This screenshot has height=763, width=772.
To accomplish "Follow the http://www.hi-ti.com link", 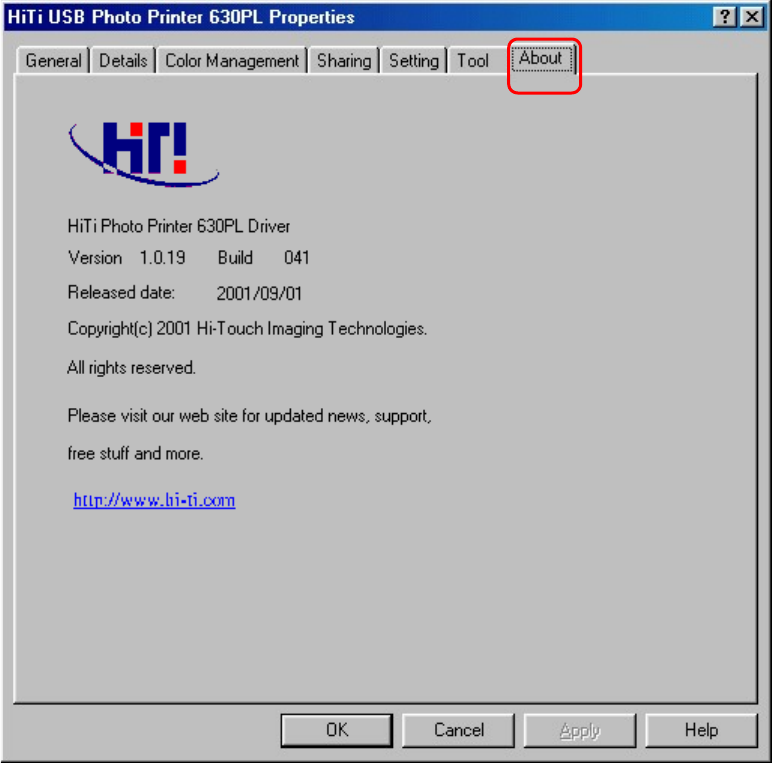I will [154, 500].
